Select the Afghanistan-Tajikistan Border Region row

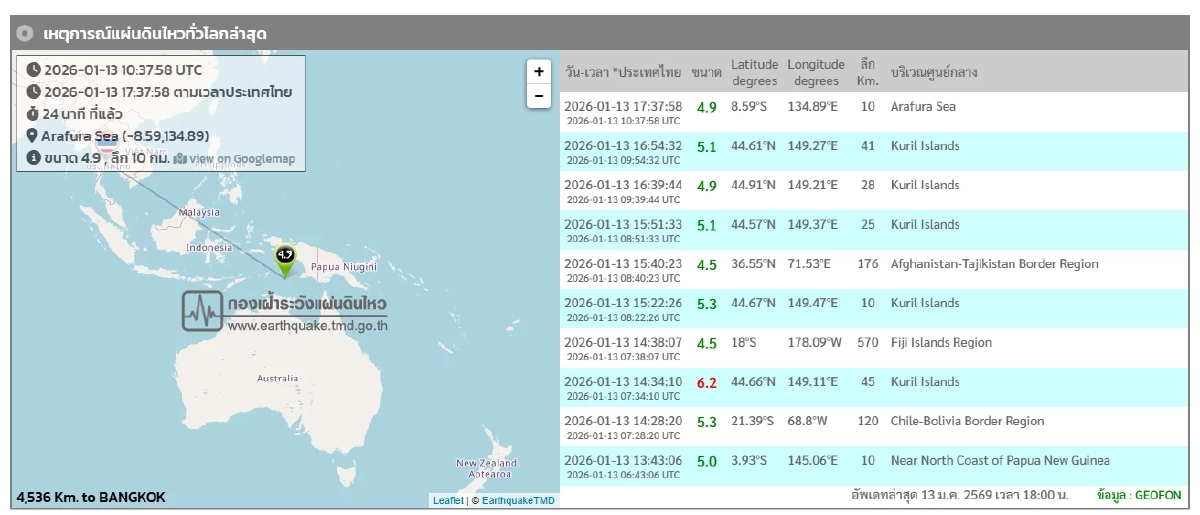tap(870, 269)
